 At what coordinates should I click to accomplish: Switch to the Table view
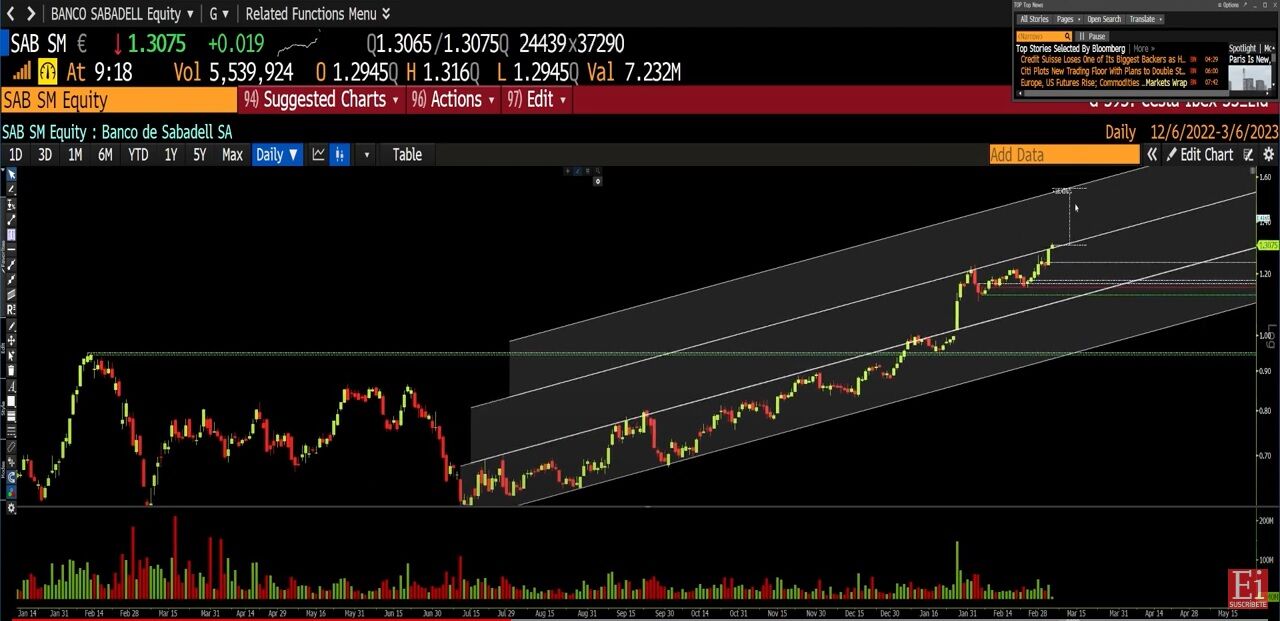(407, 155)
